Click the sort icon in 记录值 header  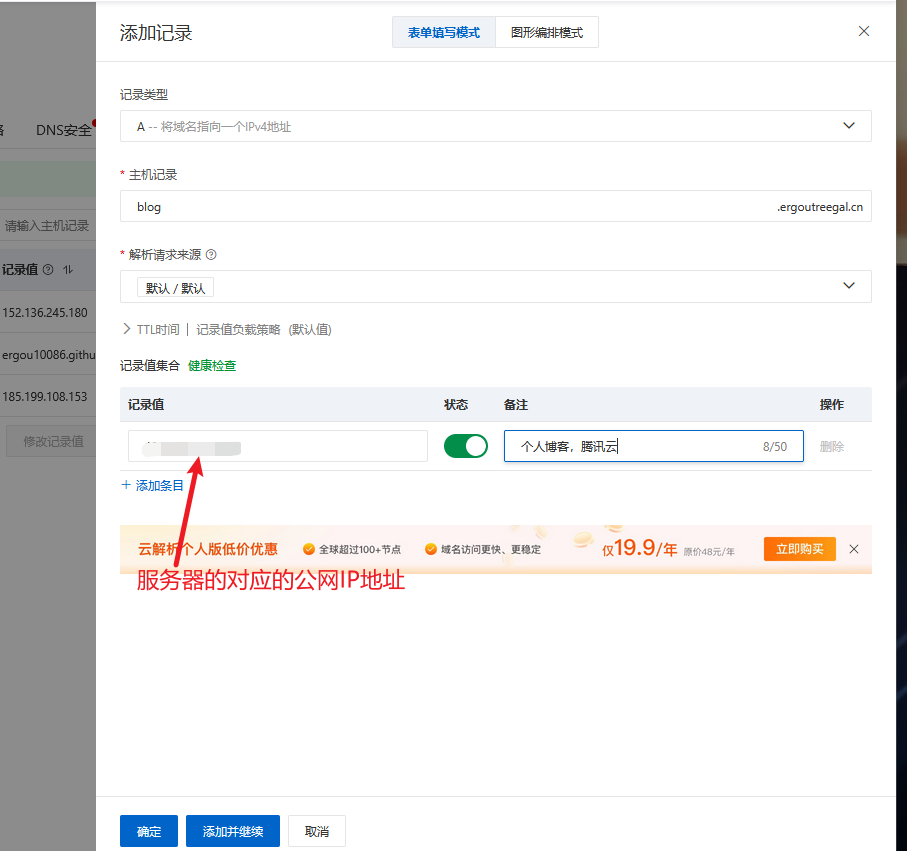68,270
